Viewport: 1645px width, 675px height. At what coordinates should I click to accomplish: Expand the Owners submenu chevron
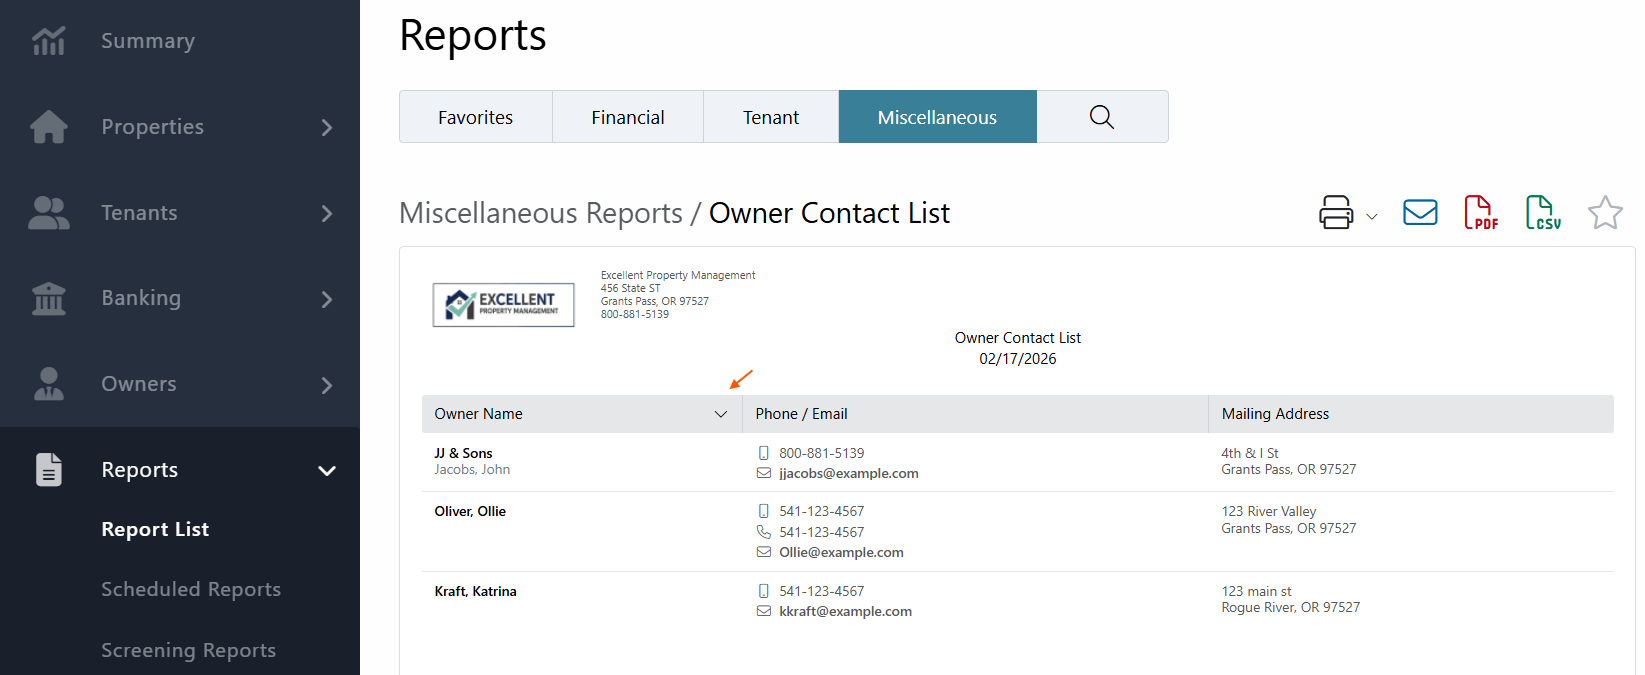click(327, 385)
